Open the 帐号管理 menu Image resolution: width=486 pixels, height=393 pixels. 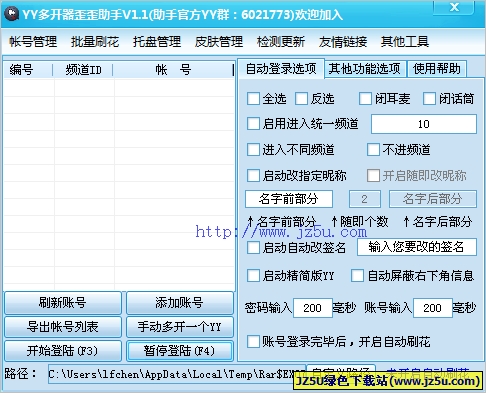pyautogui.click(x=33, y=42)
